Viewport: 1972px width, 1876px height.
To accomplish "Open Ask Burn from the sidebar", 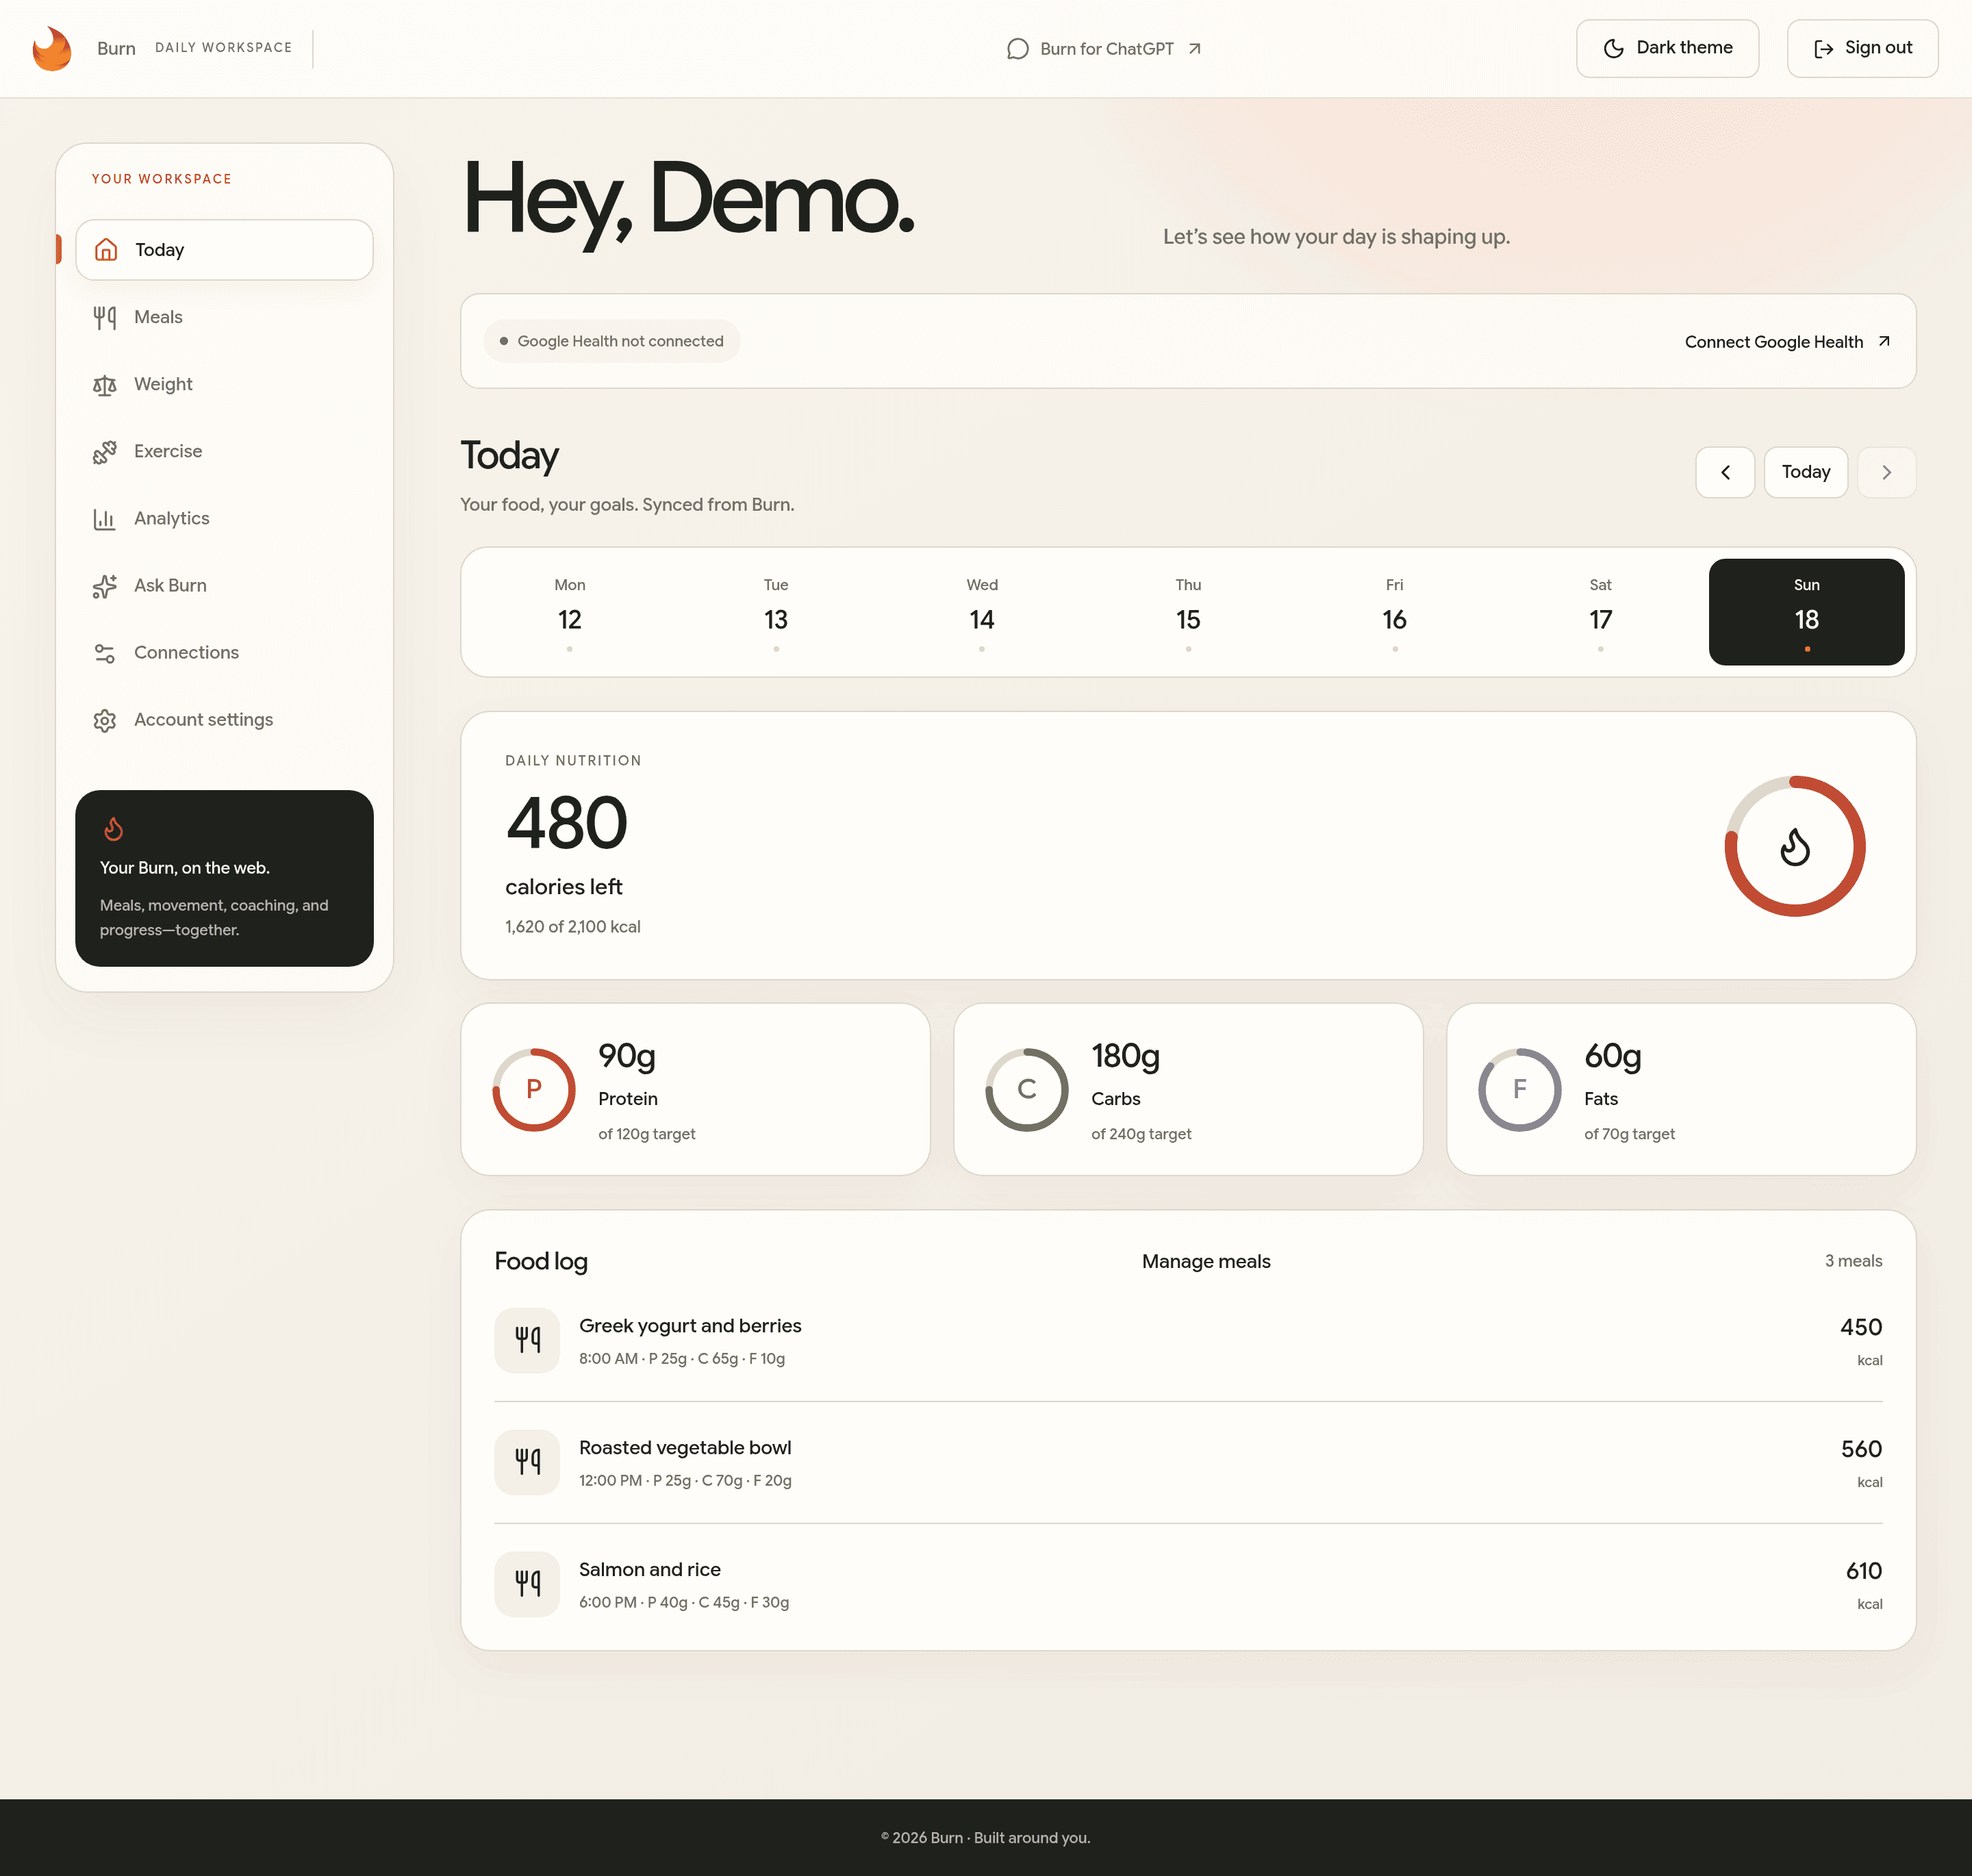I will point(224,585).
